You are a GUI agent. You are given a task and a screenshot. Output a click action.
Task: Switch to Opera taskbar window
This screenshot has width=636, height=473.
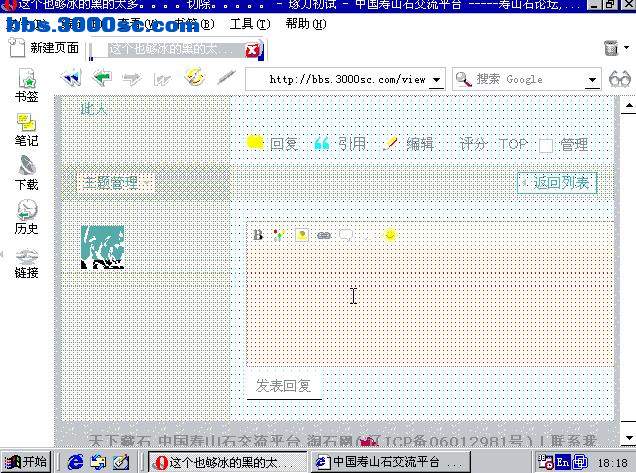click(x=227, y=462)
